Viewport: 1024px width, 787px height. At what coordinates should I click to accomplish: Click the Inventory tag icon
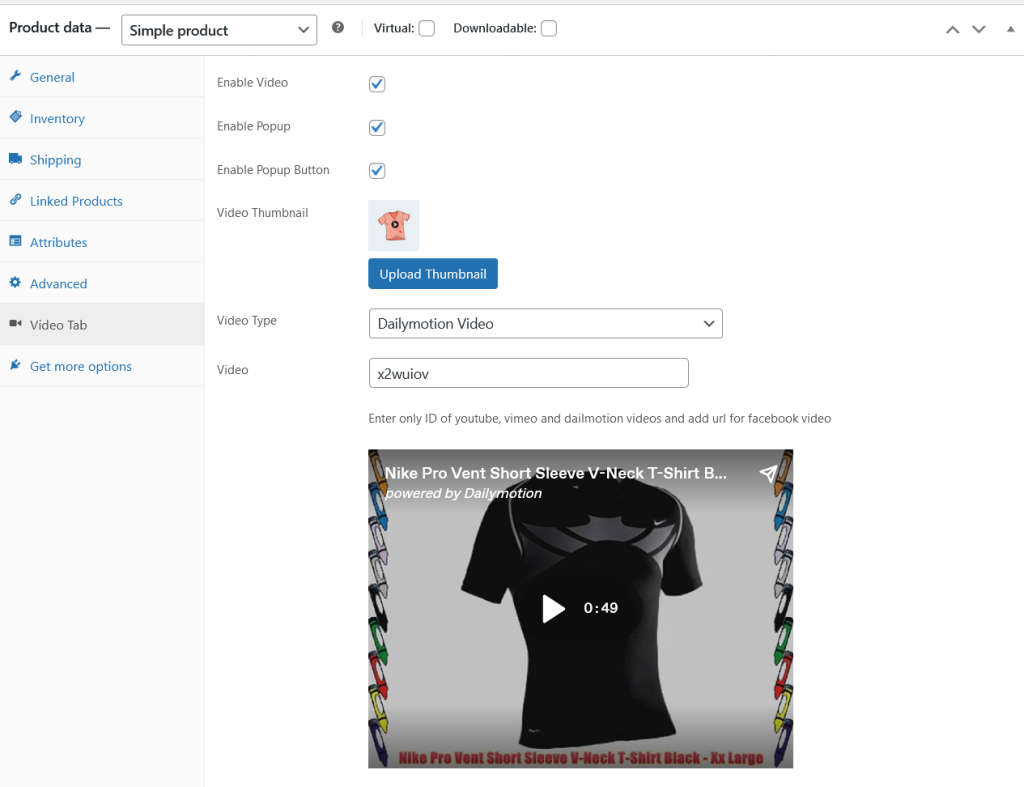[x=15, y=118]
